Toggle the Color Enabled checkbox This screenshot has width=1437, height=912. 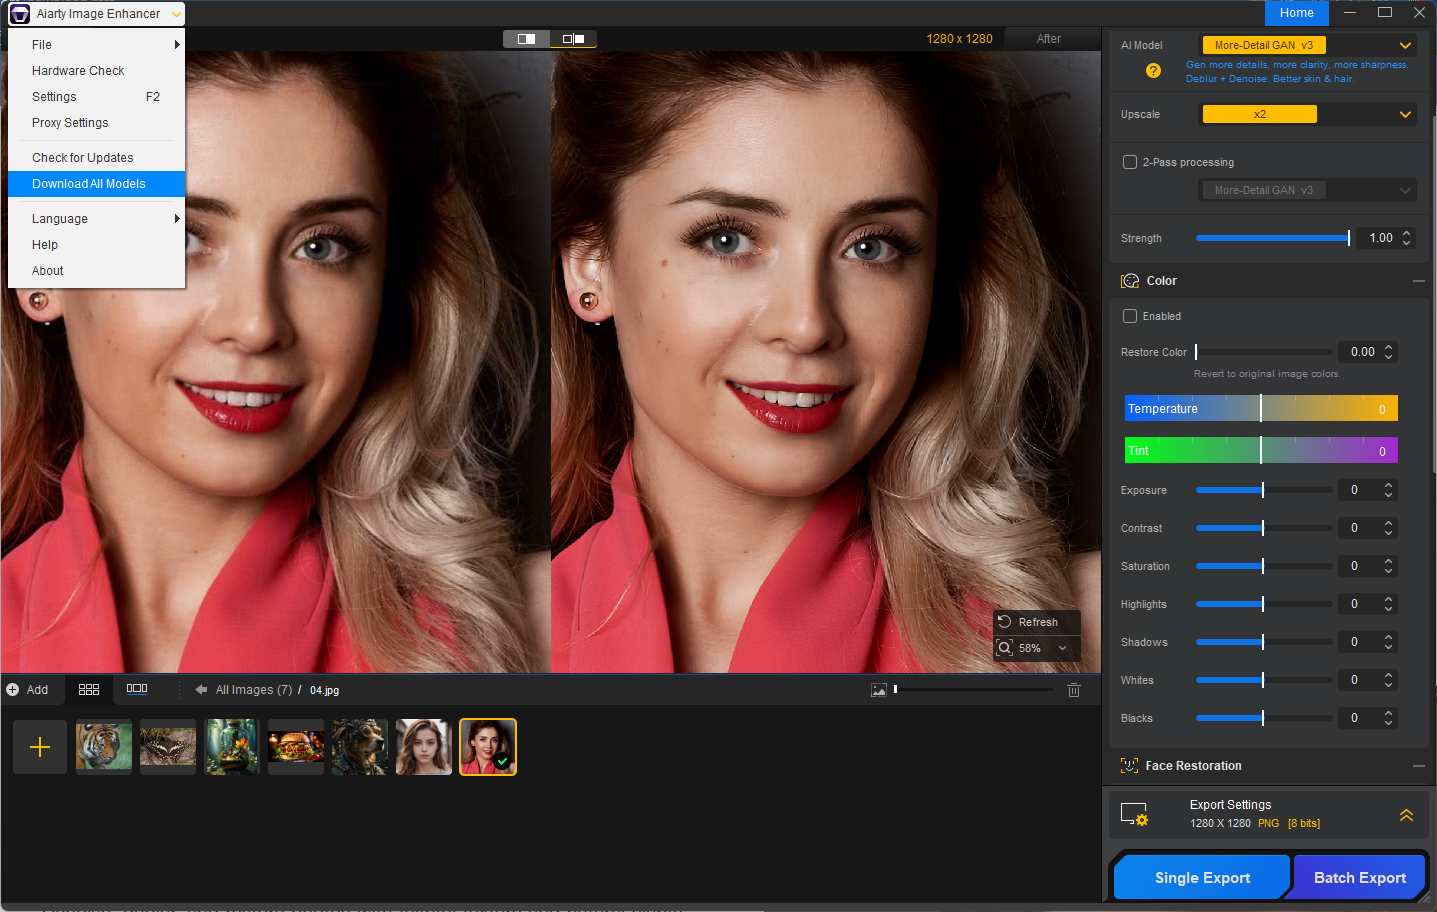pyautogui.click(x=1130, y=316)
